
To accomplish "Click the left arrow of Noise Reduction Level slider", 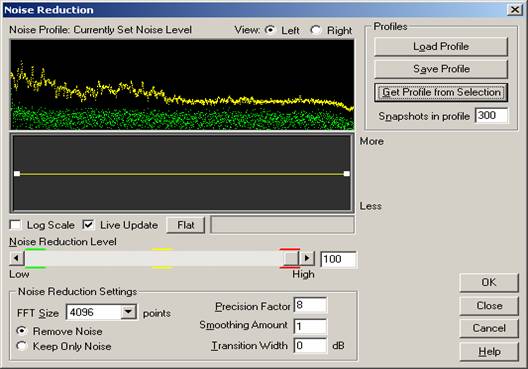I will coord(16,259).
